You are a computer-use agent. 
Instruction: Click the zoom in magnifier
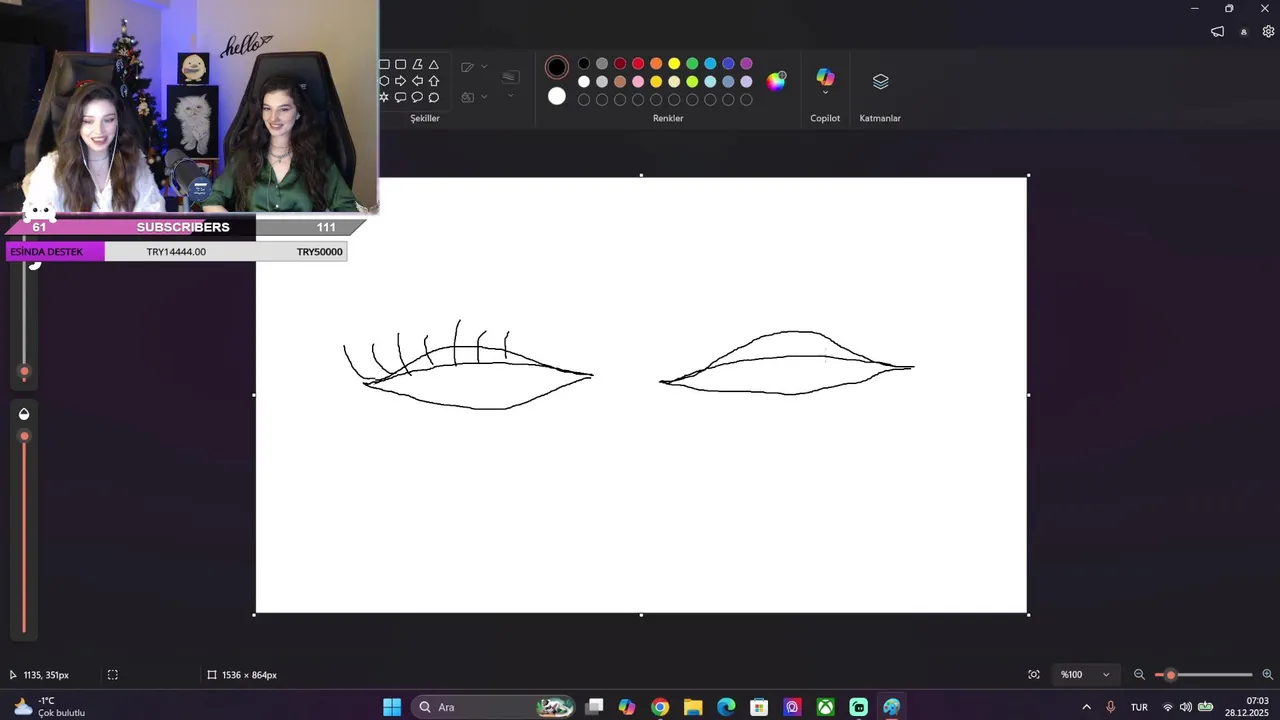1268,675
